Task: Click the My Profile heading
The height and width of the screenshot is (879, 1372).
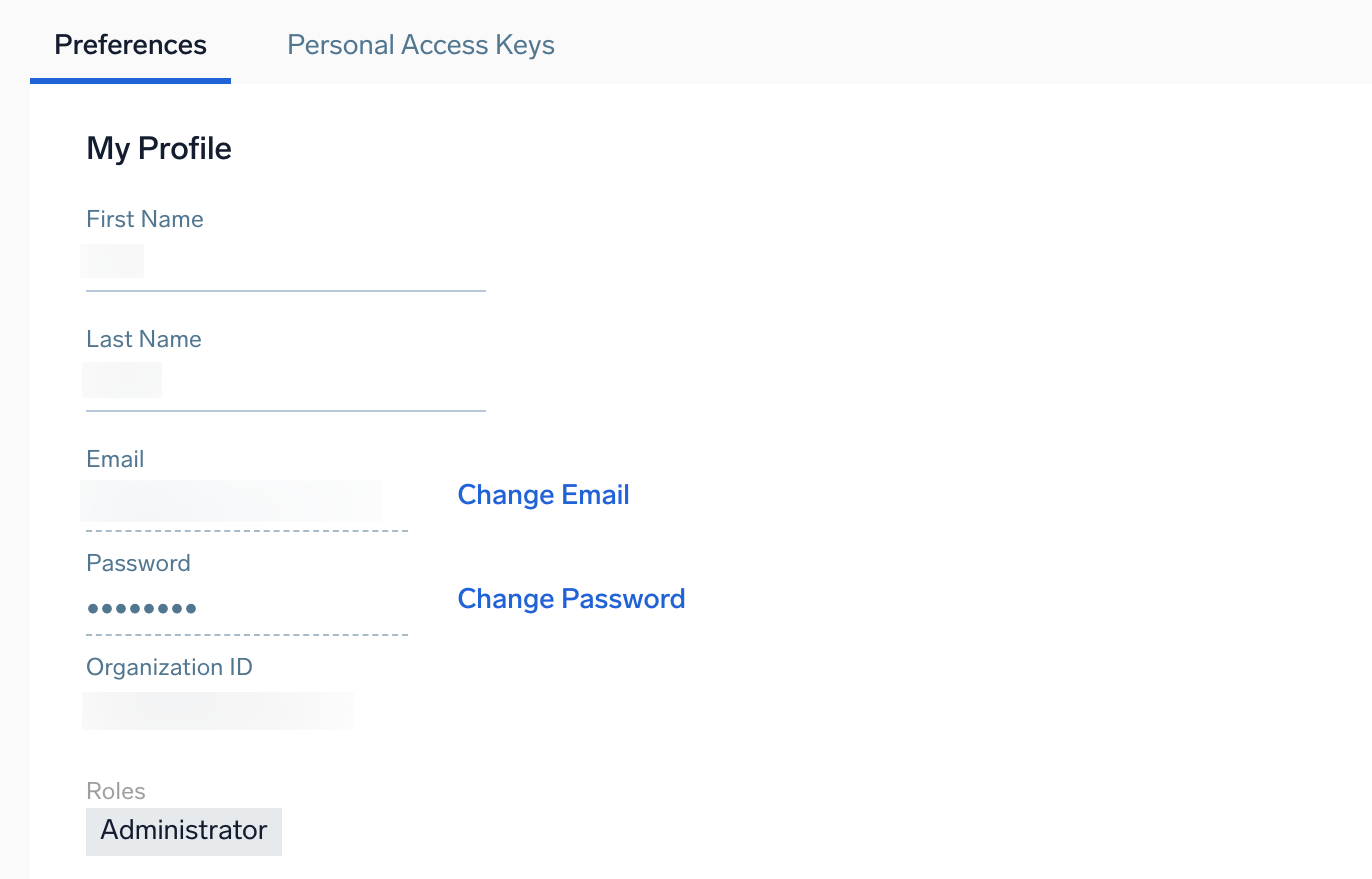Action: click(159, 149)
